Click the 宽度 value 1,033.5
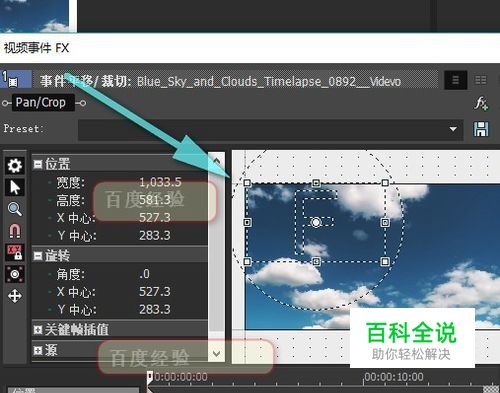500x393 pixels. (x=160, y=182)
